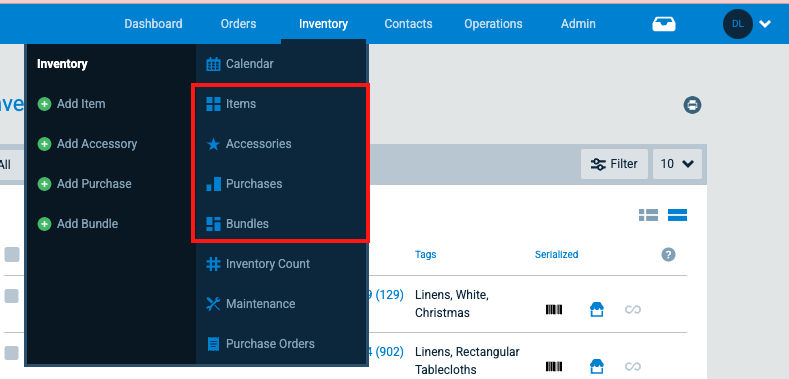Click storefront icon in Rectangular Tablecloths row
This screenshot has width=789, height=379.
(x=597, y=366)
